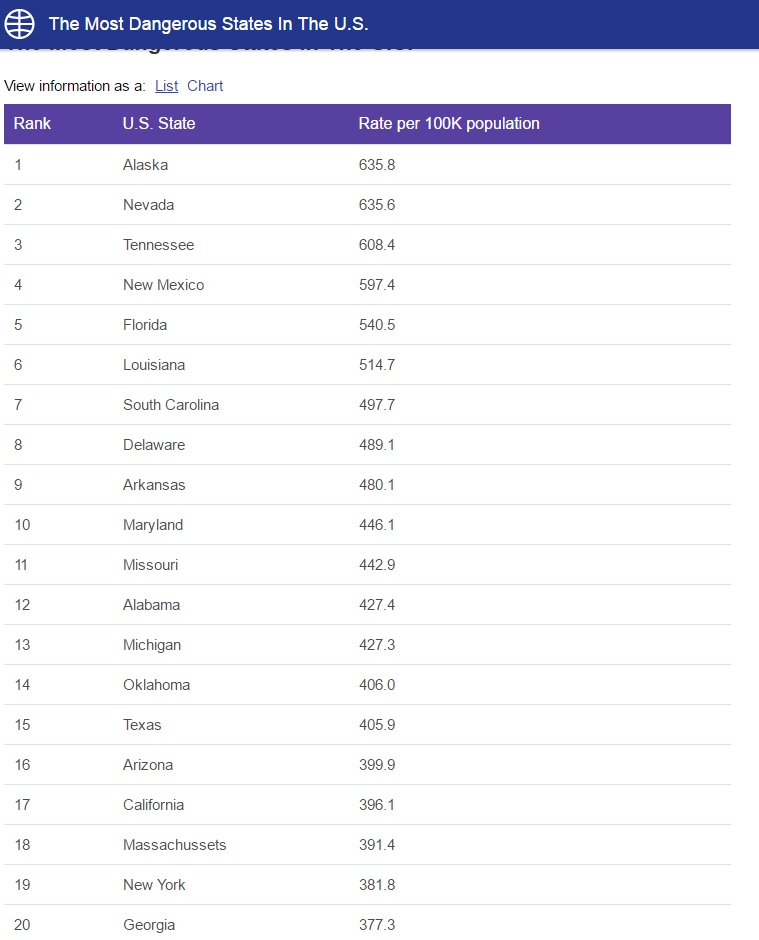Select the Nevada state name
The height and width of the screenshot is (940, 759).
(148, 204)
